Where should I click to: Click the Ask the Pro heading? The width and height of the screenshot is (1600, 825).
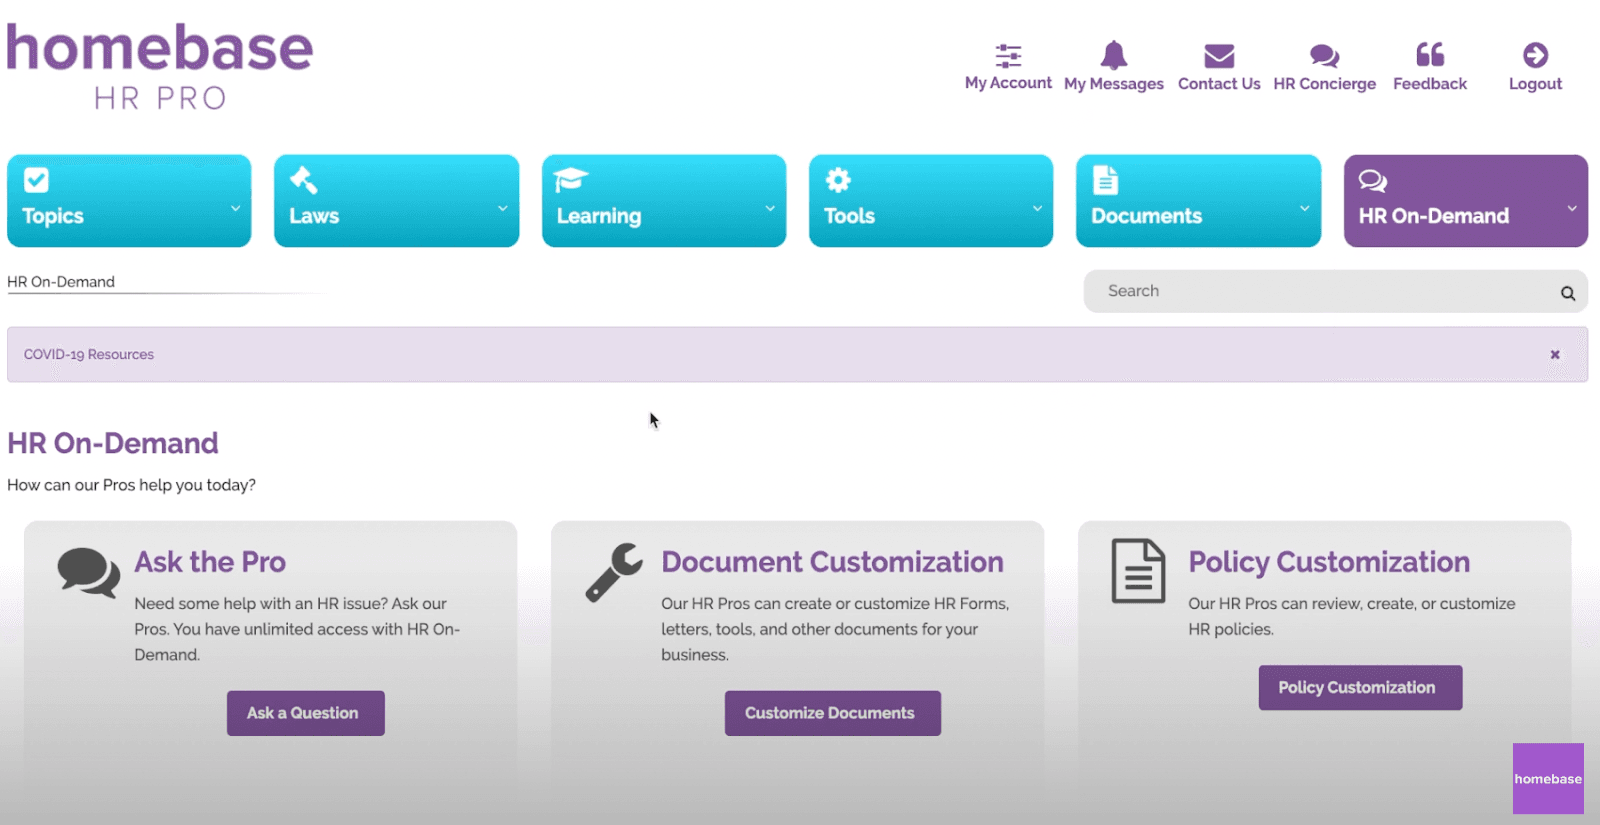coord(210,562)
